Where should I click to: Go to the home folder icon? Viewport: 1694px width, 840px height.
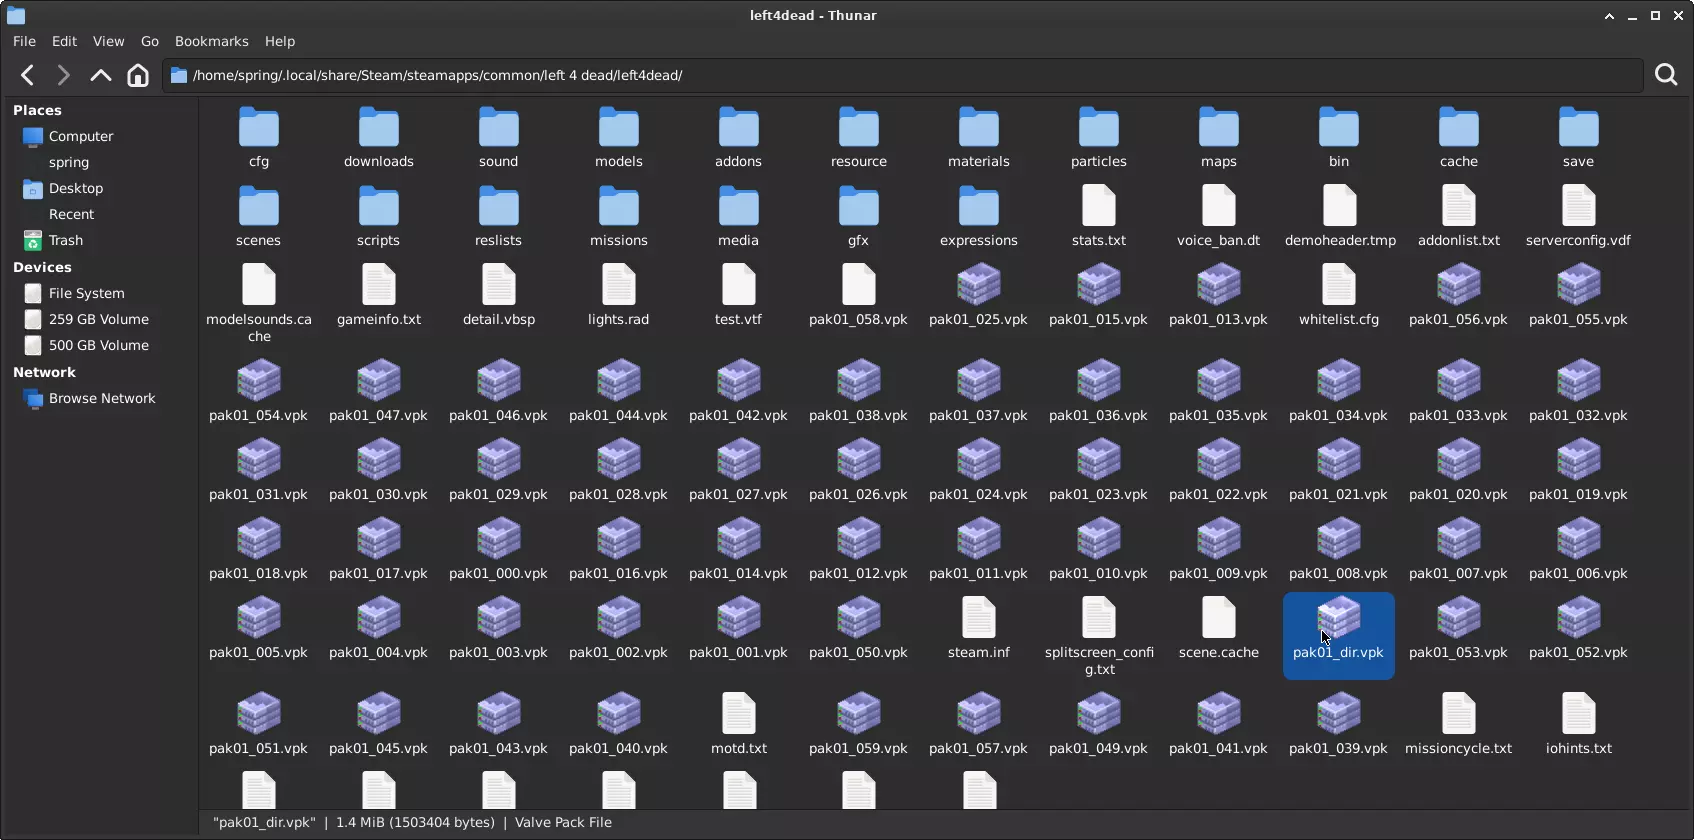coord(138,75)
